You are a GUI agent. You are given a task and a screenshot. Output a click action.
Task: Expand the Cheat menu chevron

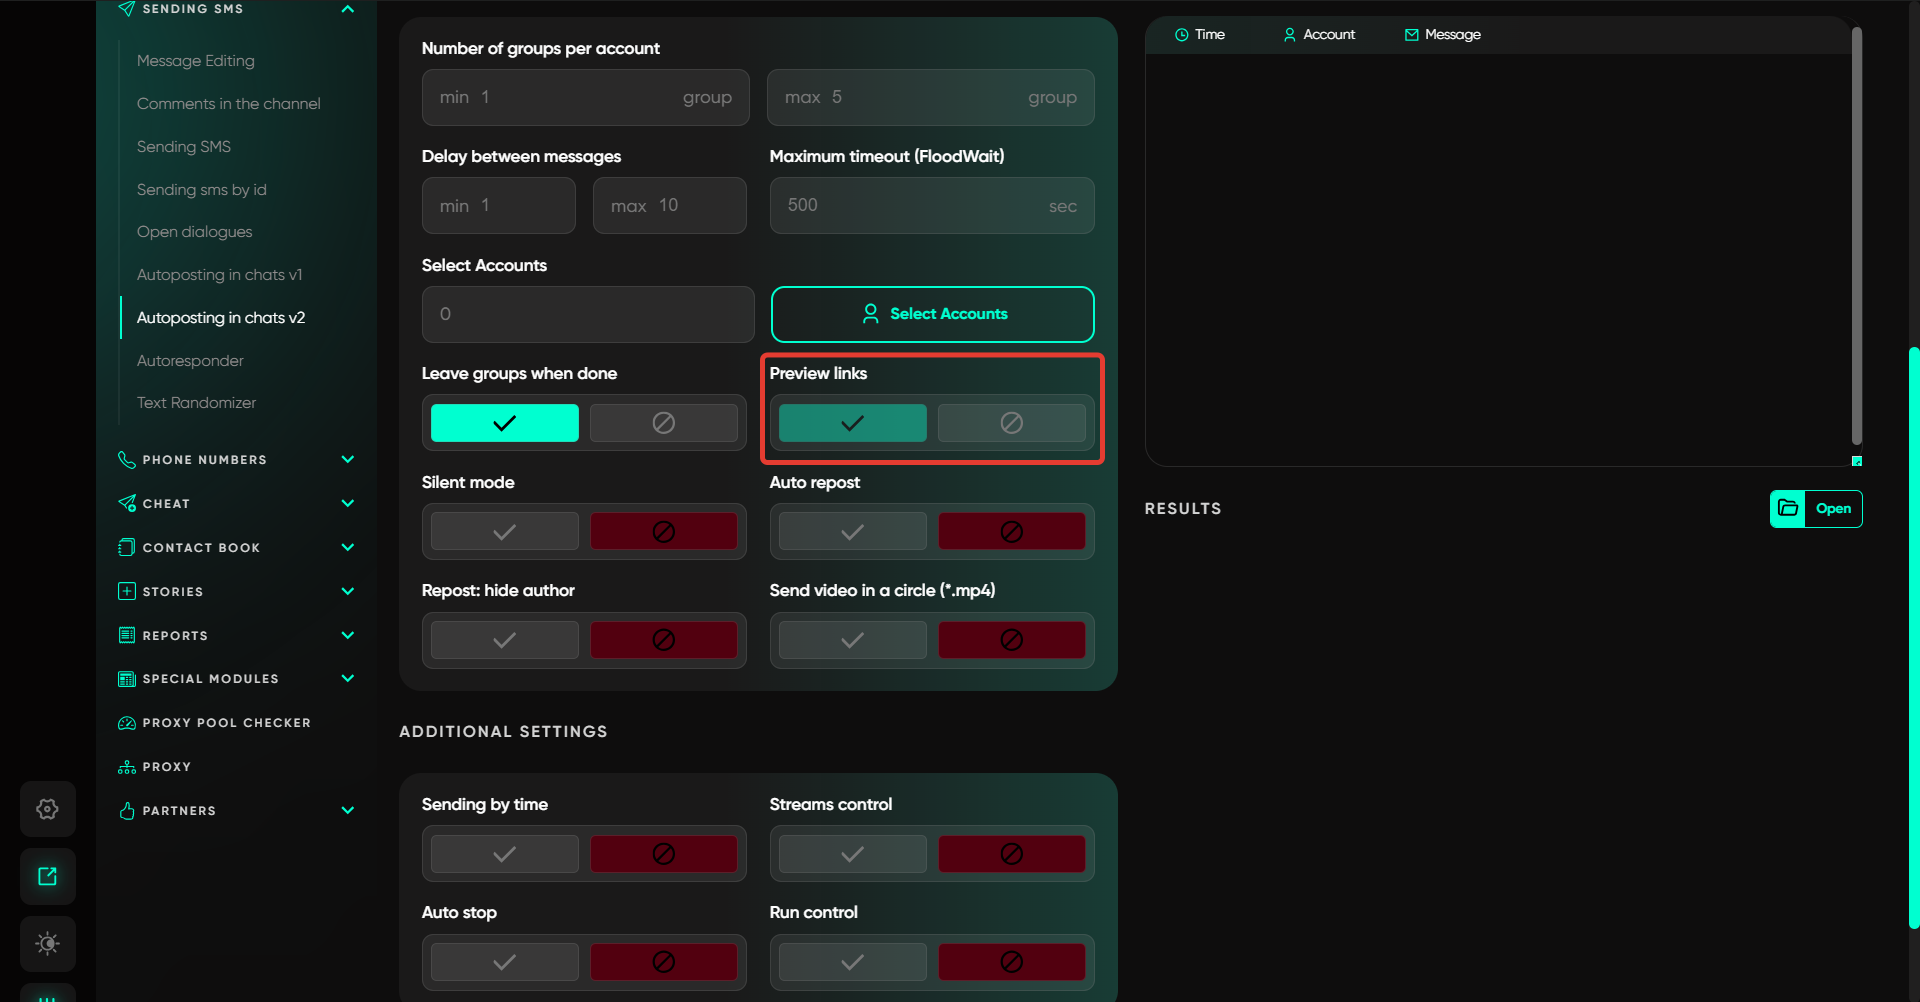click(347, 504)
